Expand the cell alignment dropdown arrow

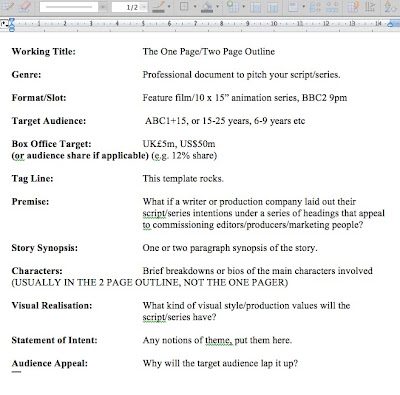pyautogui.click(x=303, y=6)
